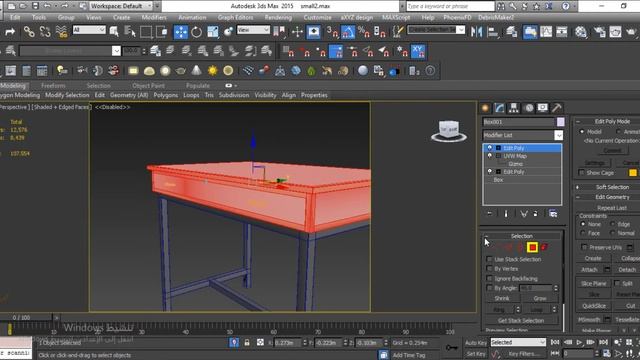Open the Motion command panel tab
Image resolution: width=640 pixels, height=360 pixels.
529,108
